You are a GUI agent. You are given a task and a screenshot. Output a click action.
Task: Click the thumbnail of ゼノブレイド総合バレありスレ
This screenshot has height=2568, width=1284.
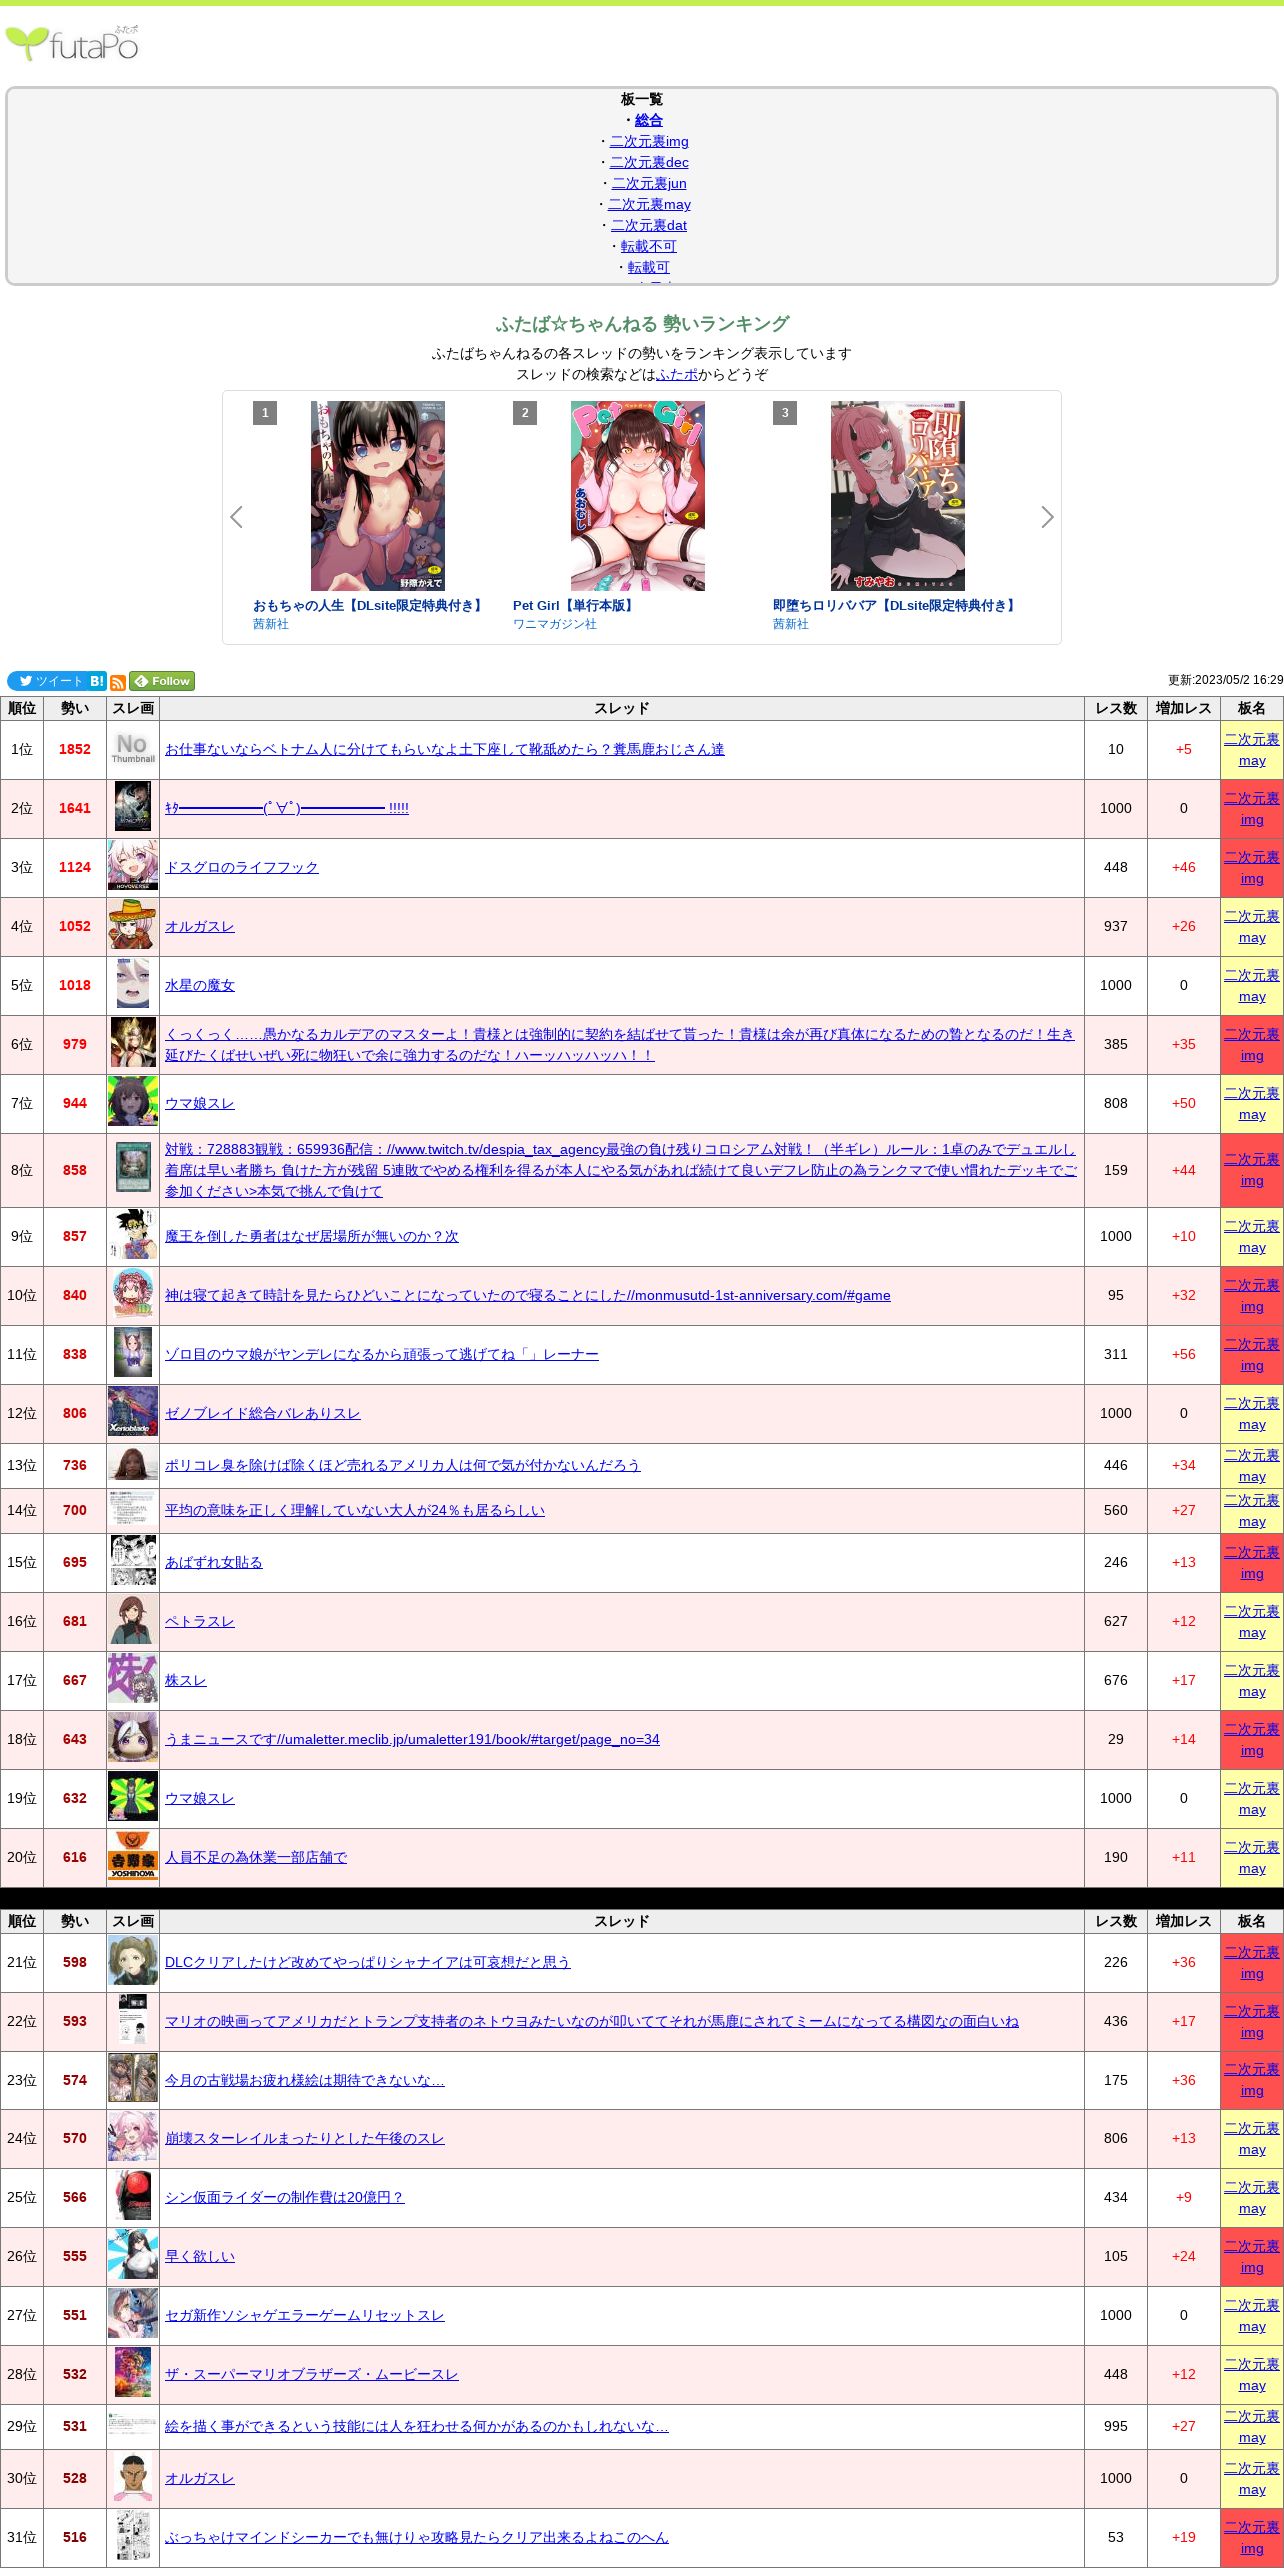133,1413
